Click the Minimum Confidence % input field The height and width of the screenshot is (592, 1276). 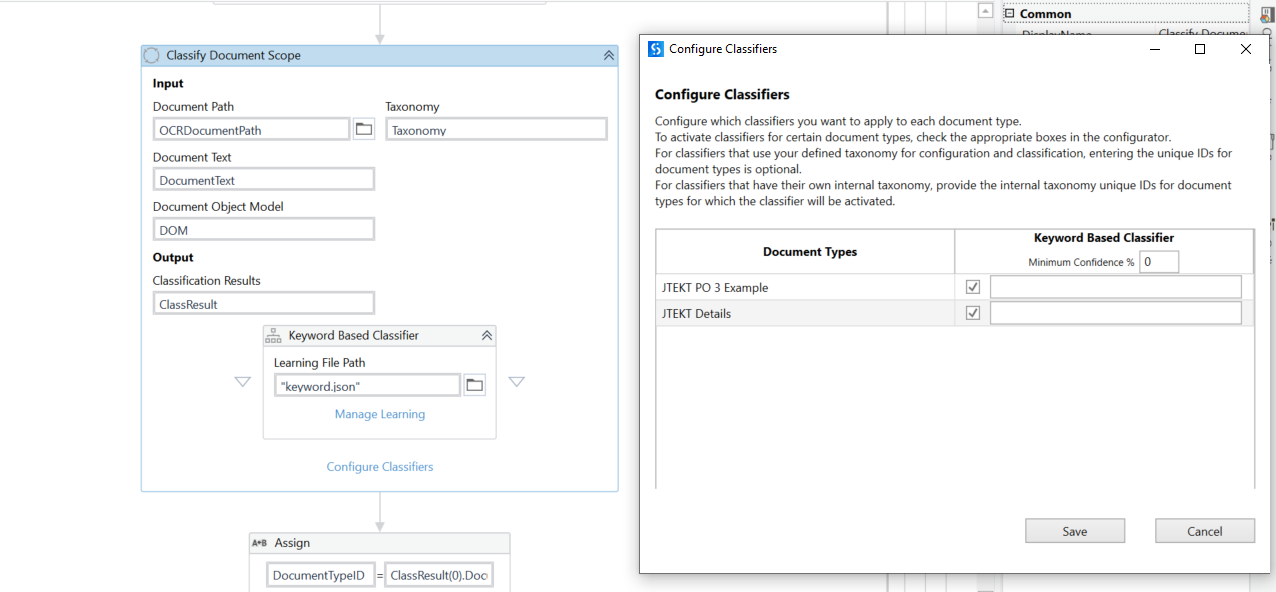coord(1159,262)
